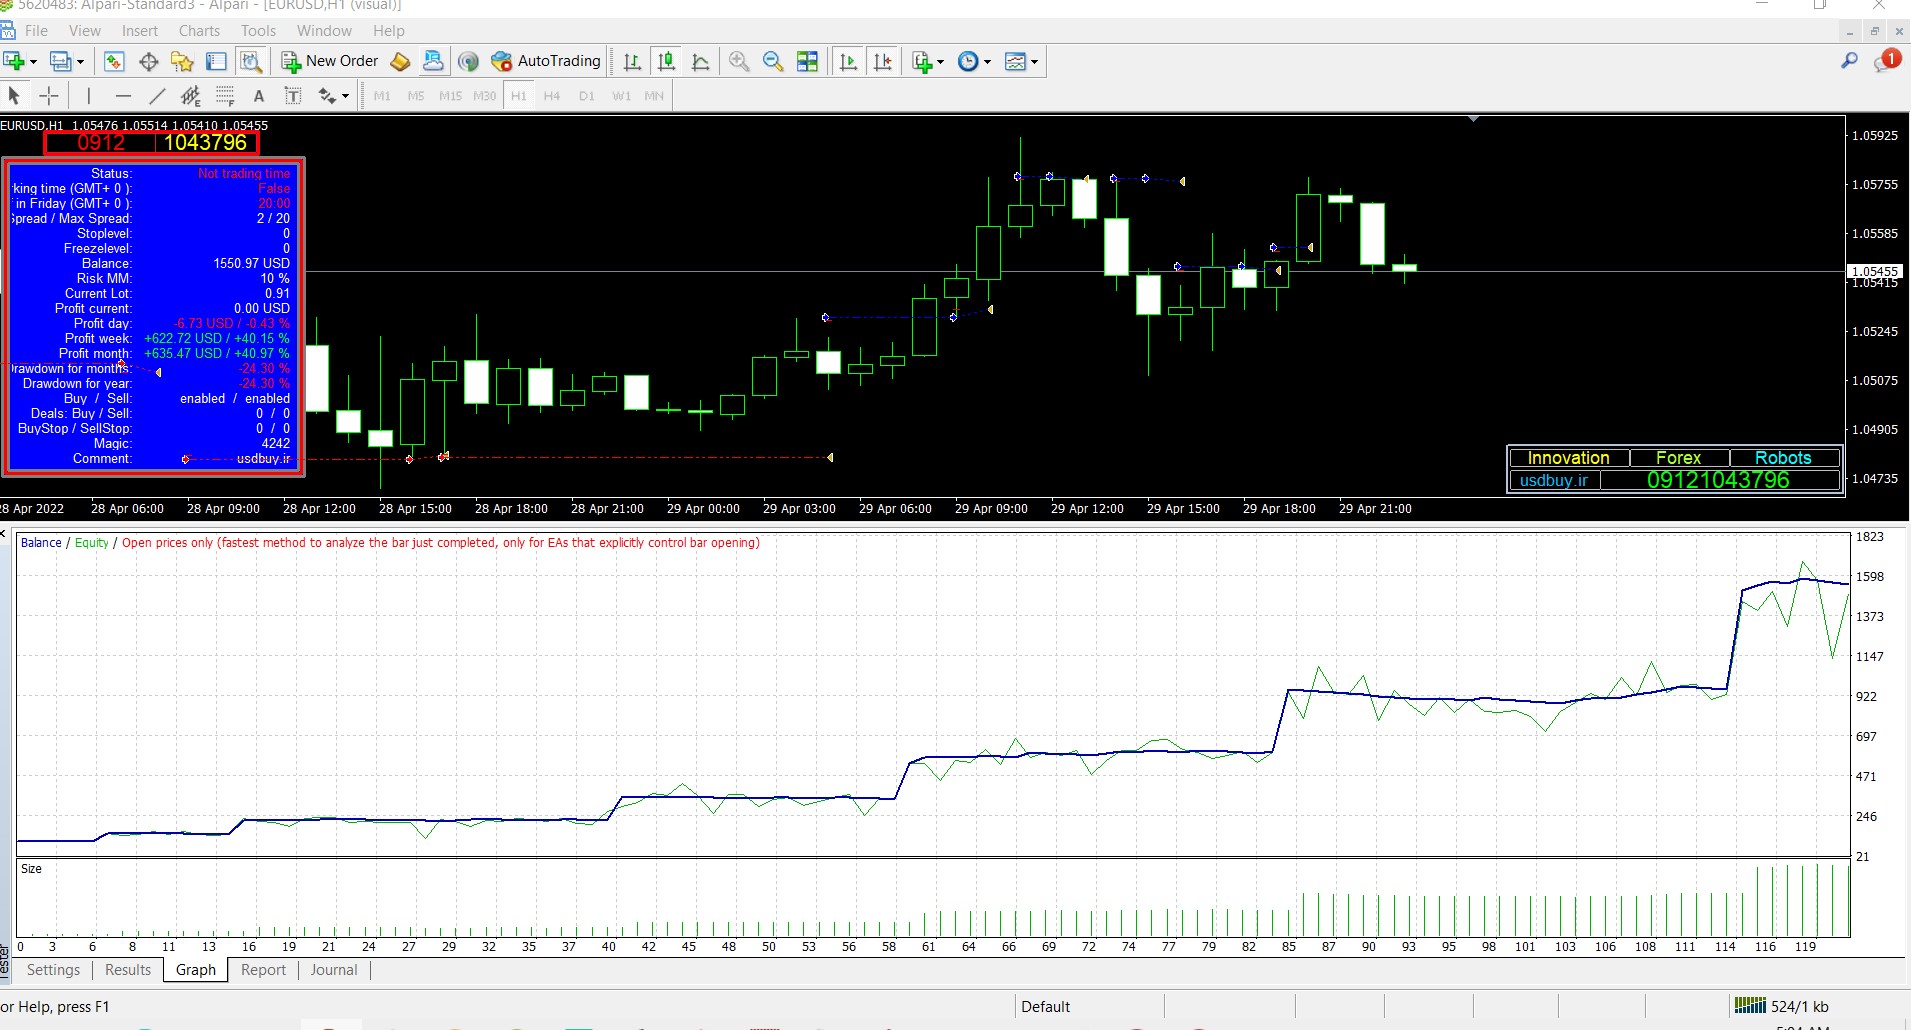Expand the Indicators dropdown arrow
The height and width of the screenshot is (1030, 1911).
coord(941,62)
